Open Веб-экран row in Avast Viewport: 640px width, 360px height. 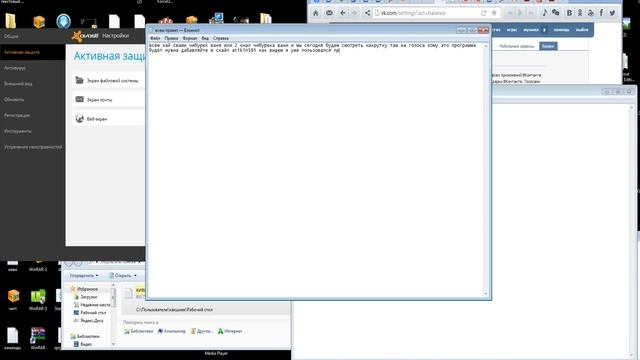[x=109, y=119]
